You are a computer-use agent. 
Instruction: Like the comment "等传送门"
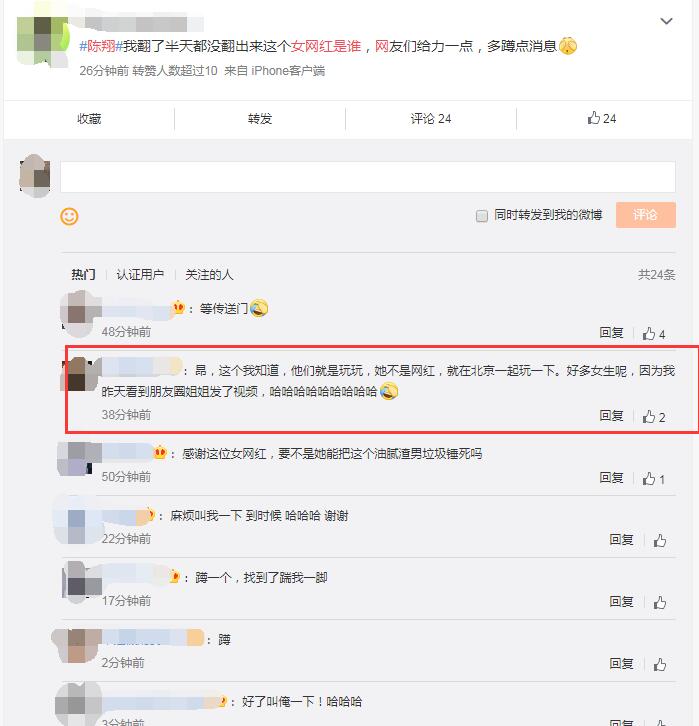click(654, 334)
